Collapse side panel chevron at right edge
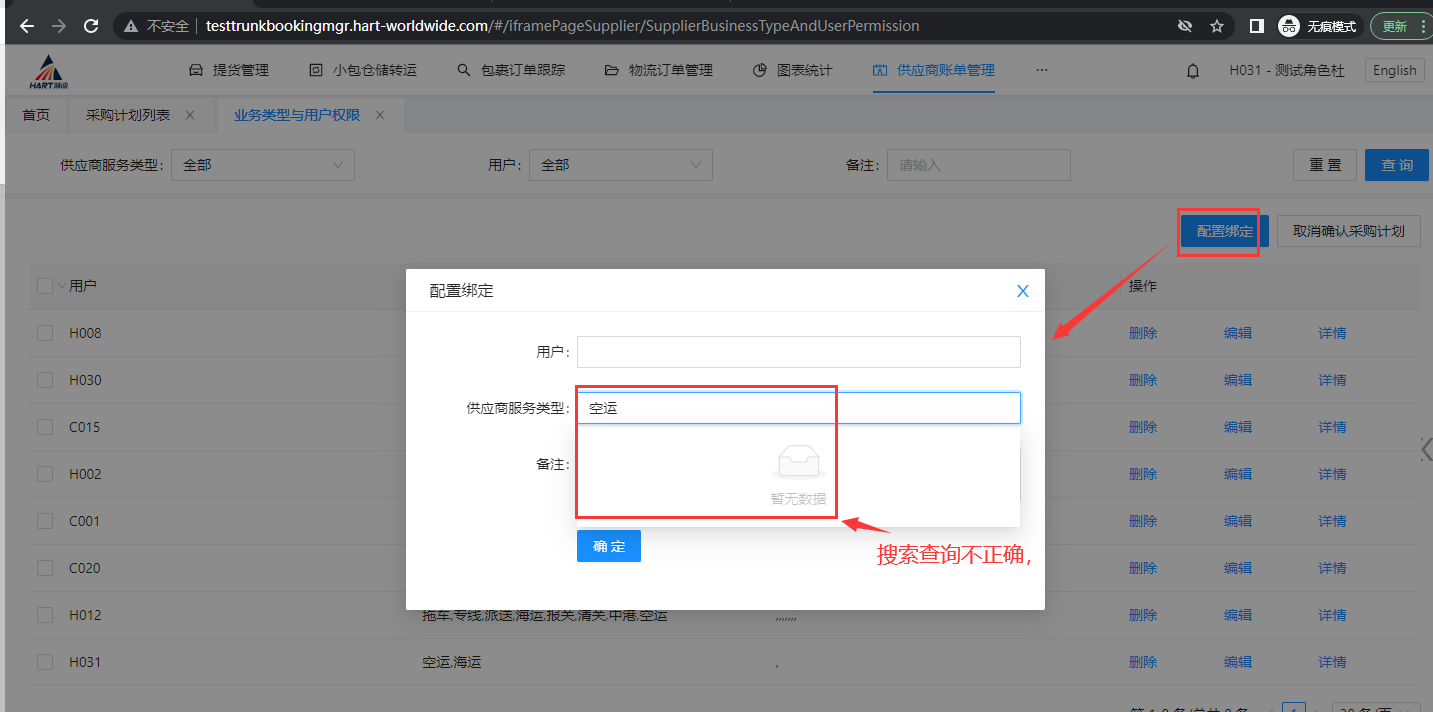The image size is (1433, 712). click(1425, 449)
